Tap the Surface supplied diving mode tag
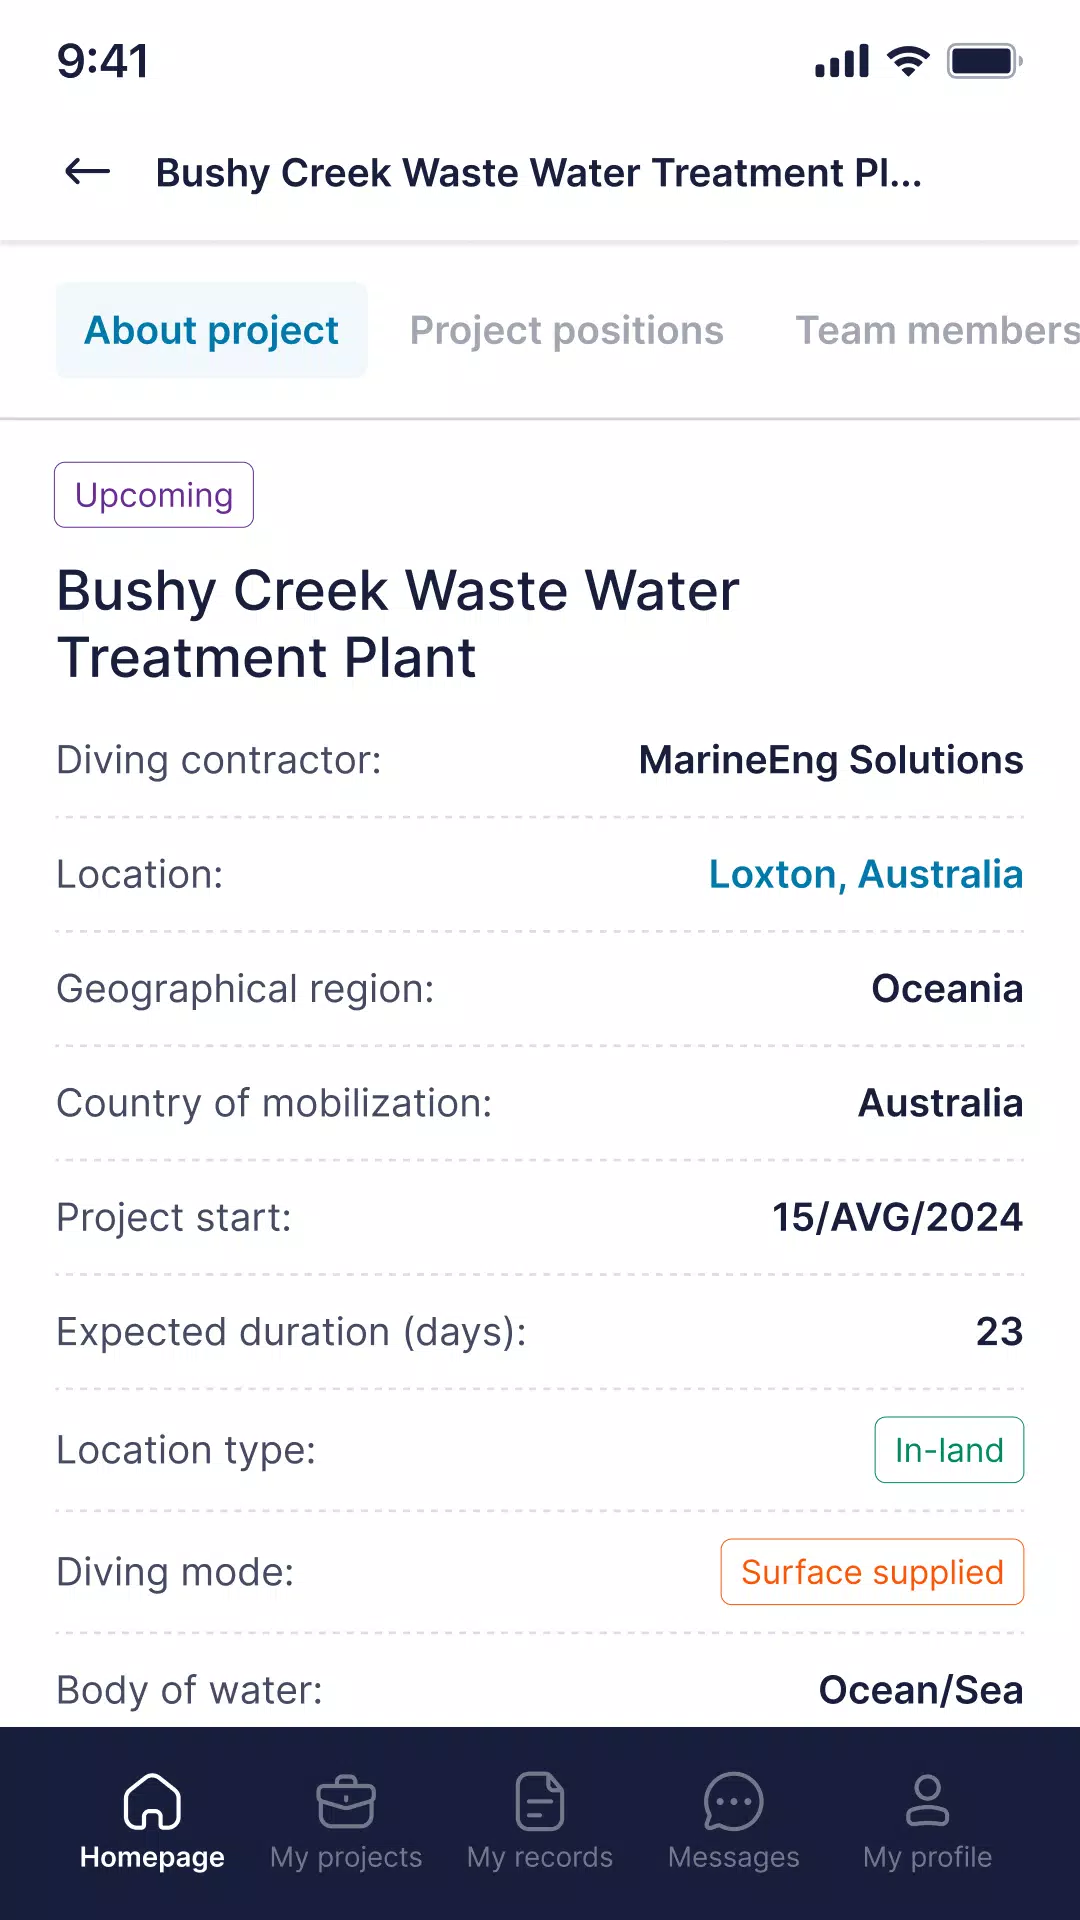The width and height of the screenshot is (1080, 1920). tap(872, 1572)
